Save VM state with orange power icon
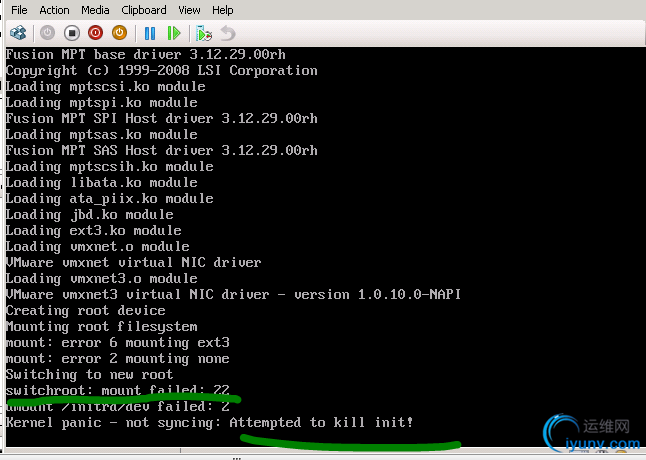Image resolution: width=646 pixels, height=460 pixels. click(x=119, y=33)
